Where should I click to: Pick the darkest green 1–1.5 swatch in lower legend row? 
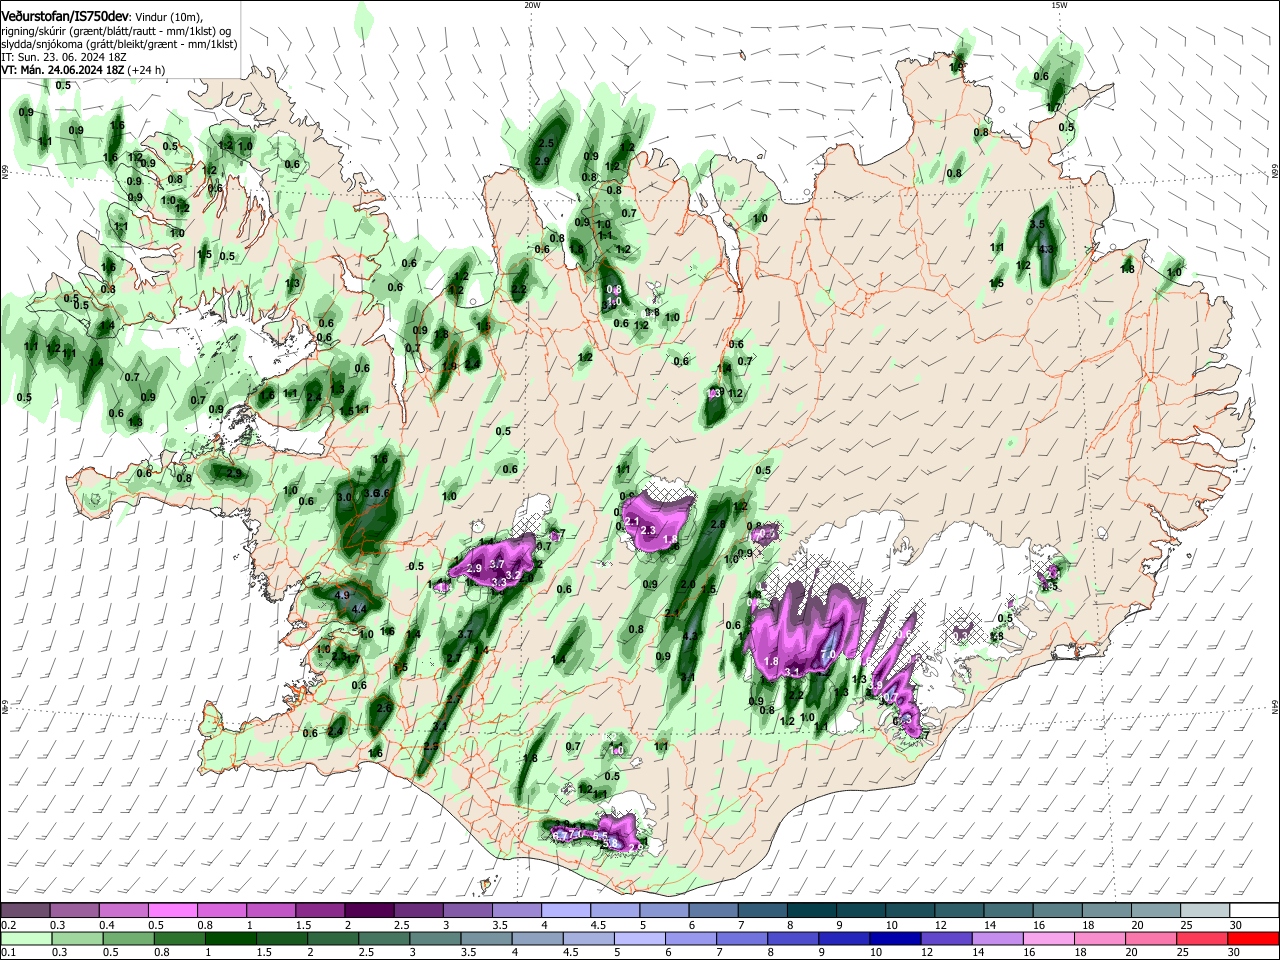pyautogui.click(x=230, y=939)
